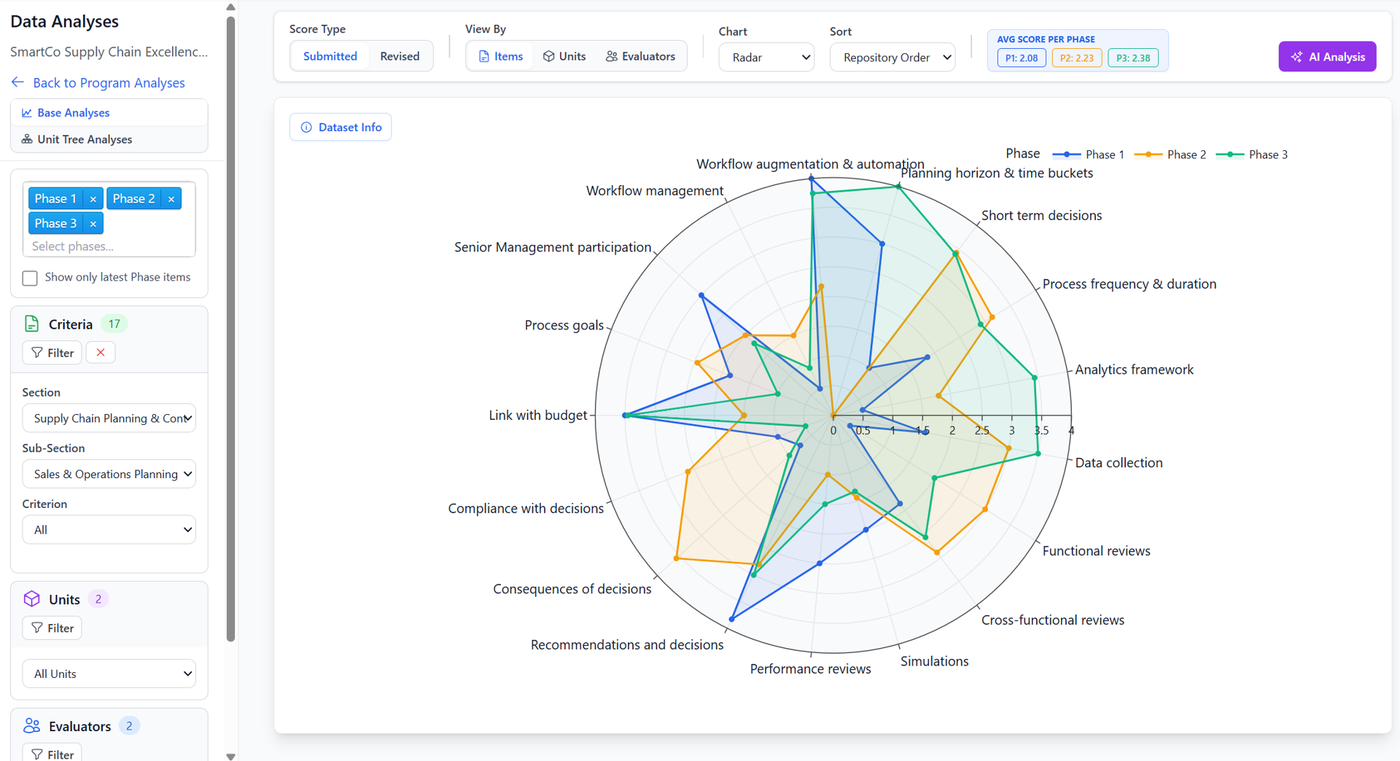View by Units

click(564, 57)
